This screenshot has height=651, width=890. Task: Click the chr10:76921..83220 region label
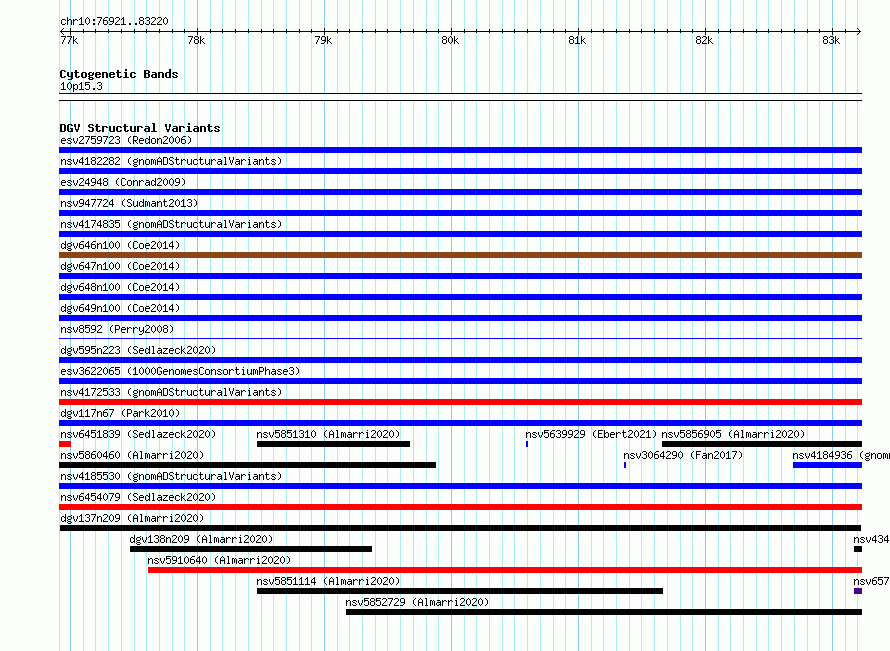tap(114, 21)
